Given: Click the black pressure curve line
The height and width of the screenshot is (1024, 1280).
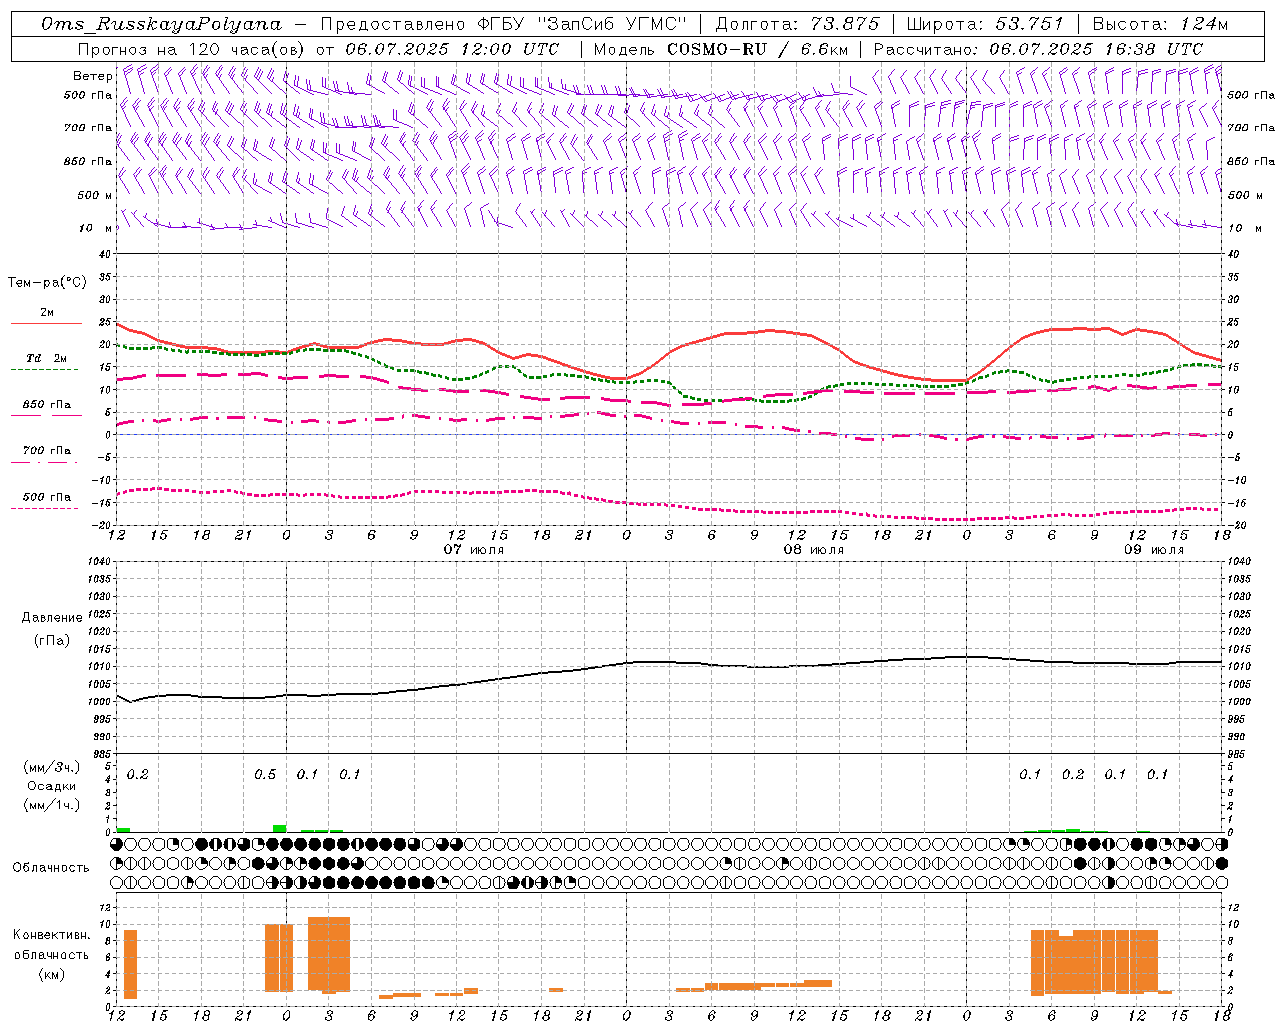Looking at the screenshot, I should (668, 661).
